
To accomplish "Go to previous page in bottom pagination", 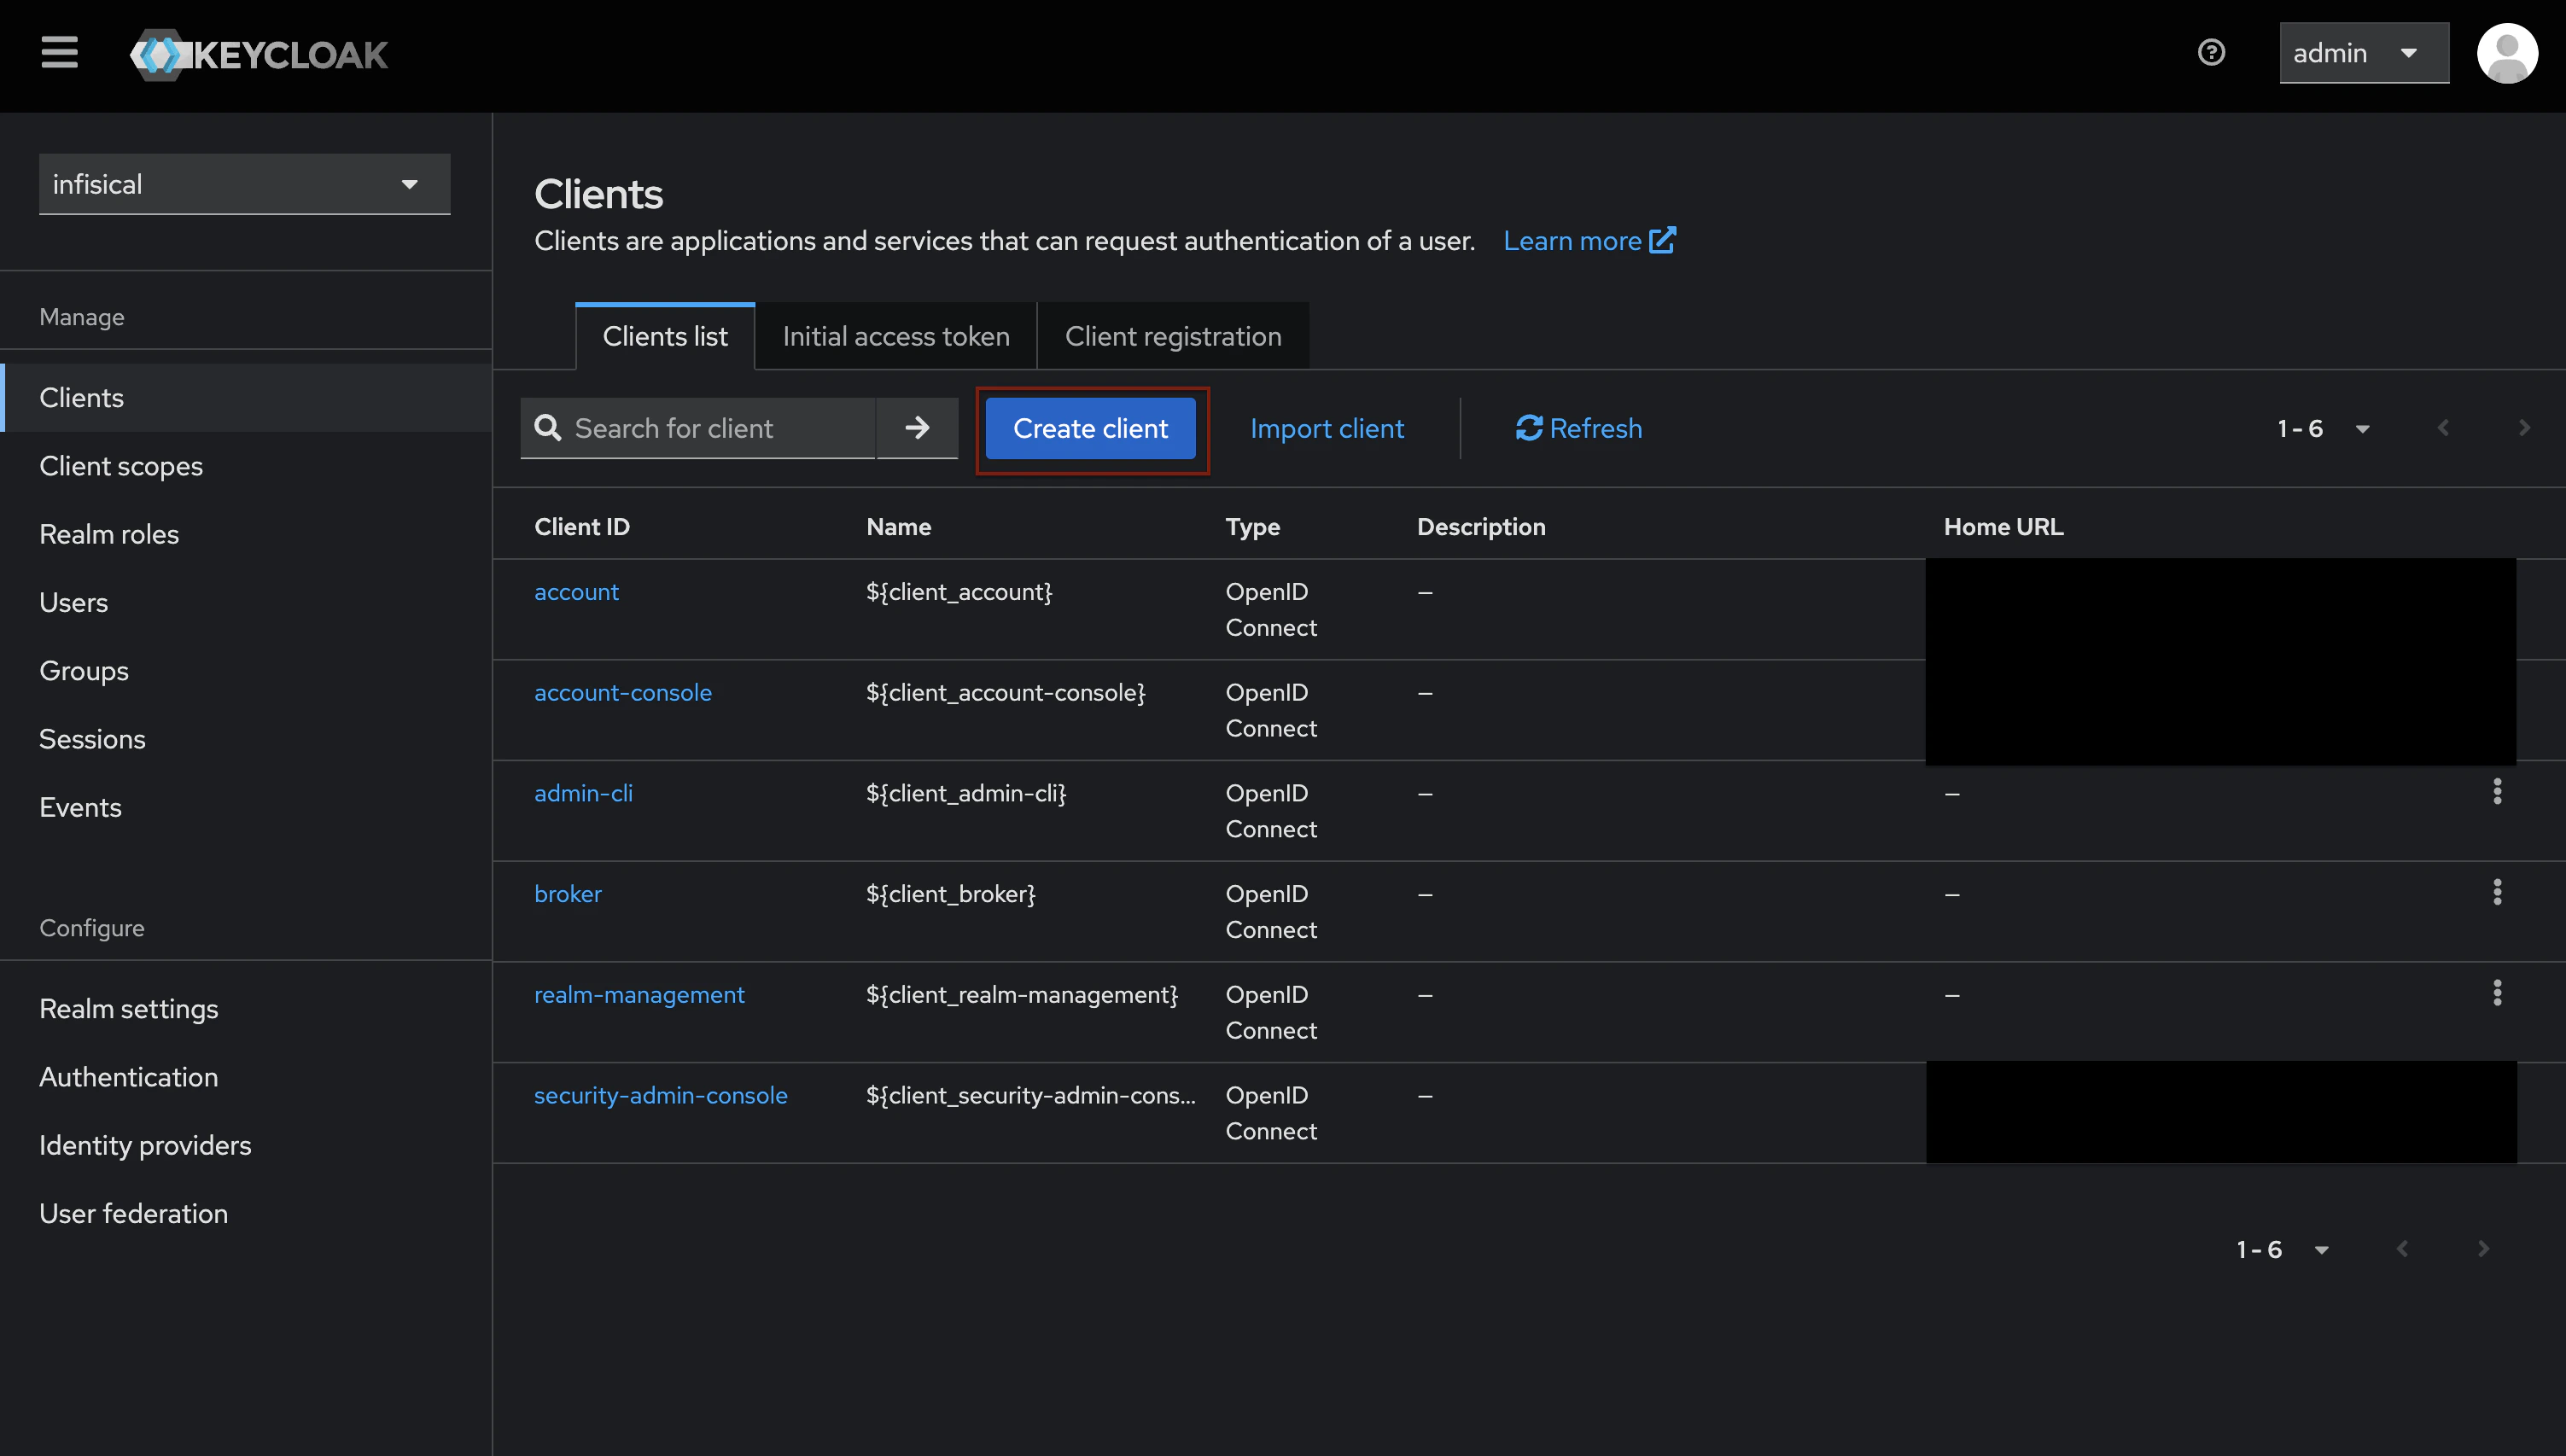I will [2402, 1249].
